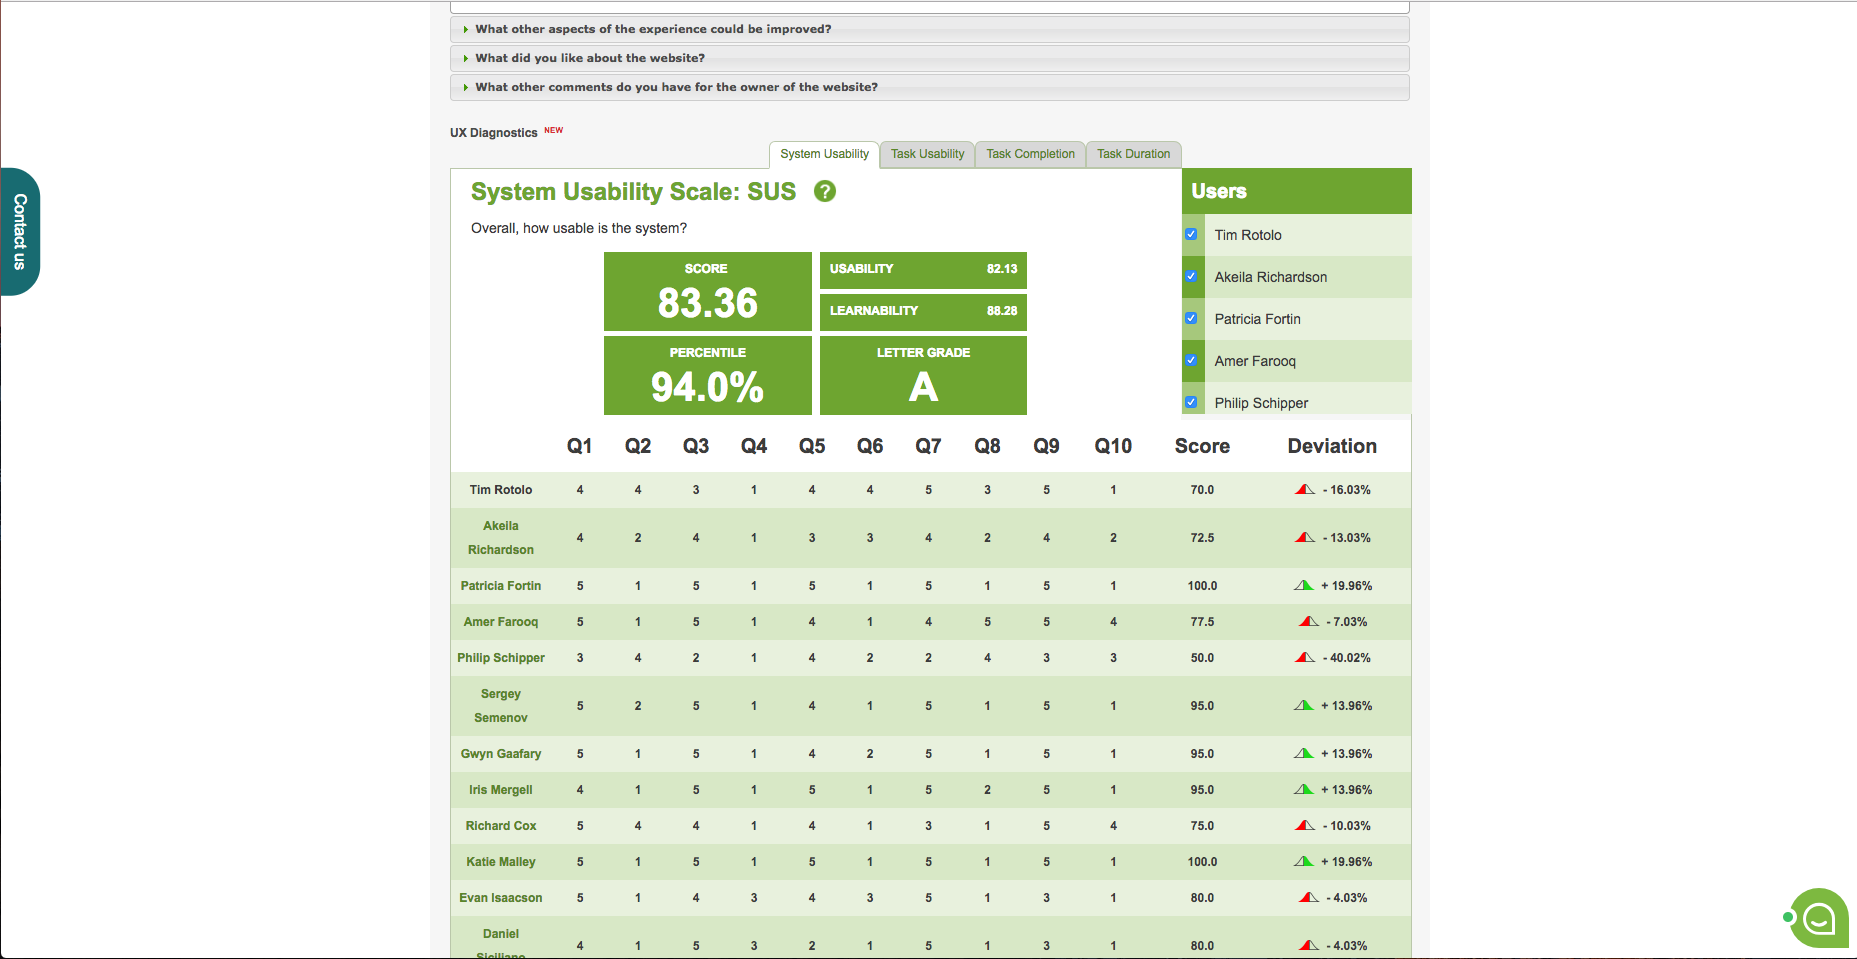Open the chat widget in the bottom right corner
The image size is (1857, 959).
[1817, 918]
